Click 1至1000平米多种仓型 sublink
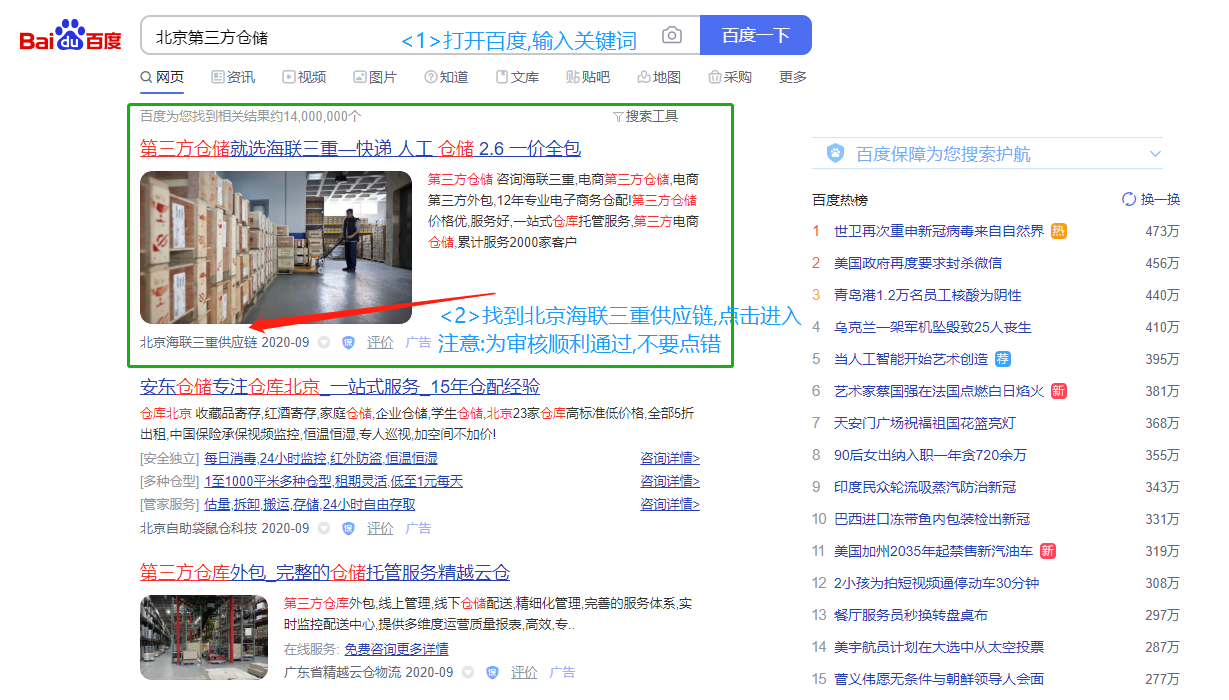Viewport: 1229px width, 700px height. (267, 481)
